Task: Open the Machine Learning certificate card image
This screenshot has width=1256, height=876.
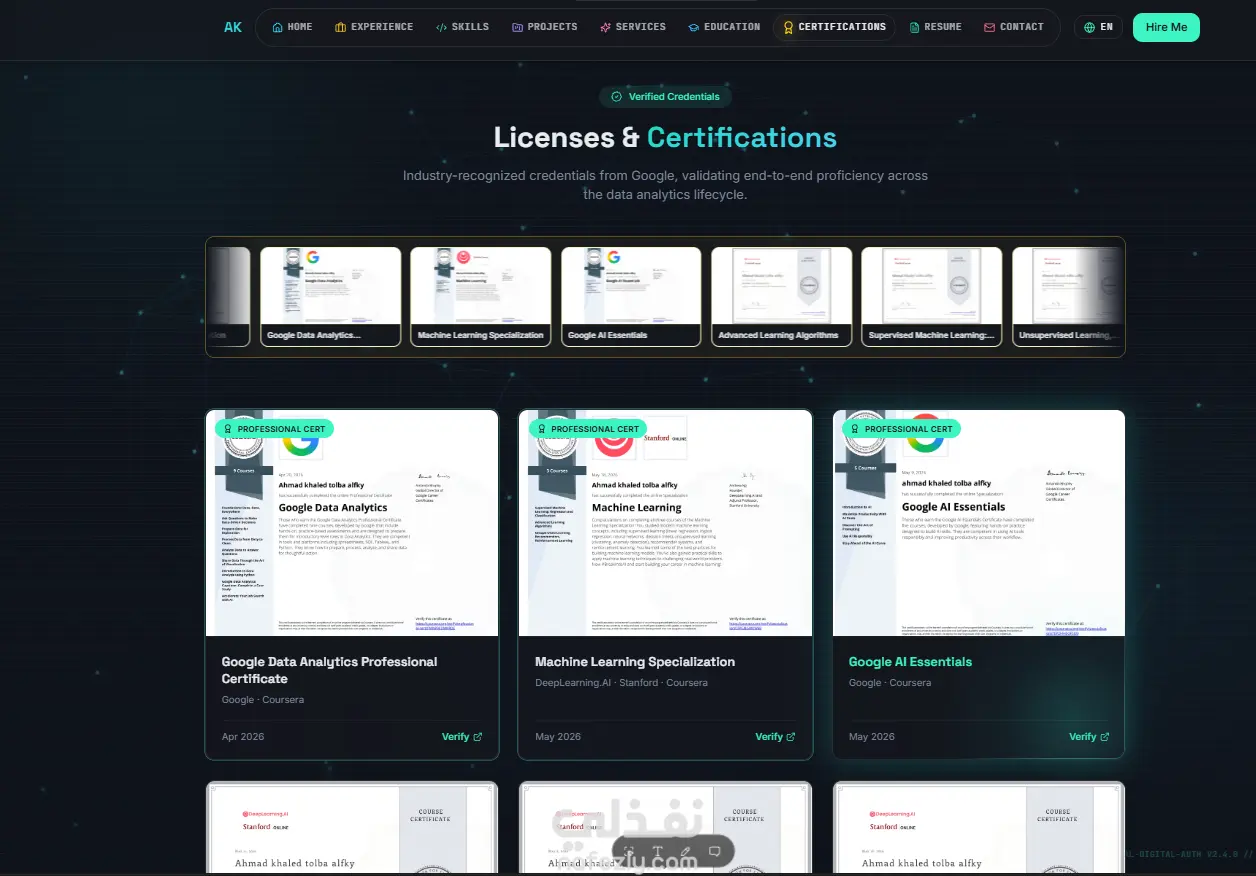Action: click(x=665, y=523)
